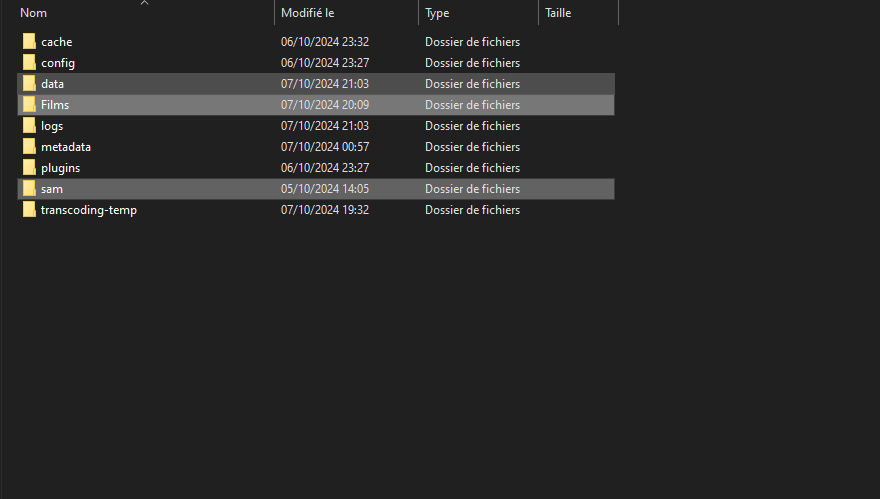880x499 pixels.
Task: Sort by the Nom column header
Action: pos(34,13)
